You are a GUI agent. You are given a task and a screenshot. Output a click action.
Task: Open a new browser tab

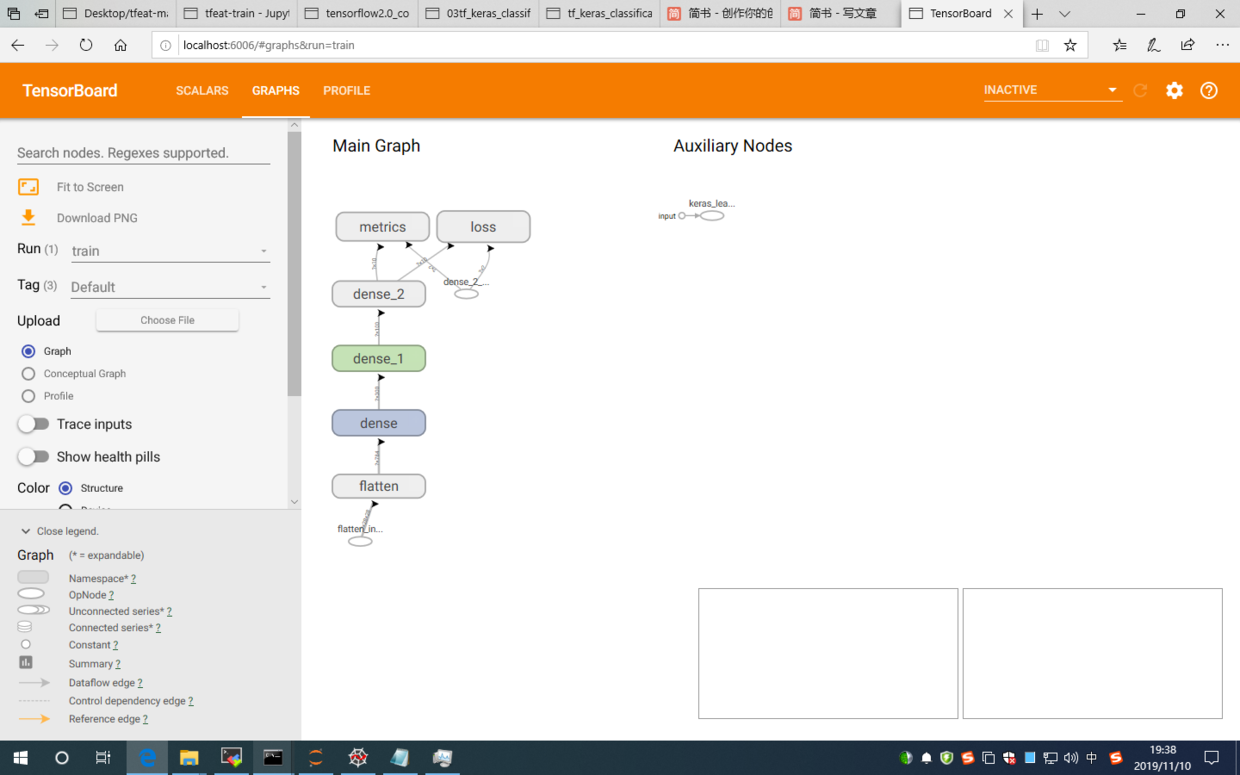coord(1037,14)
